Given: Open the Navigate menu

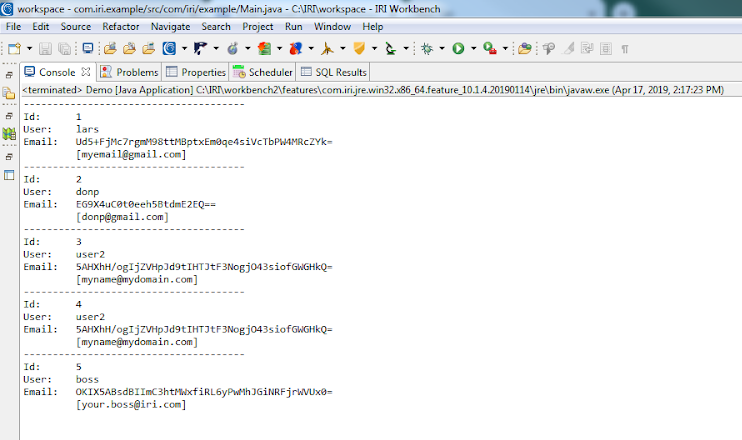Looking at the screenshot, I should [170, 26].
